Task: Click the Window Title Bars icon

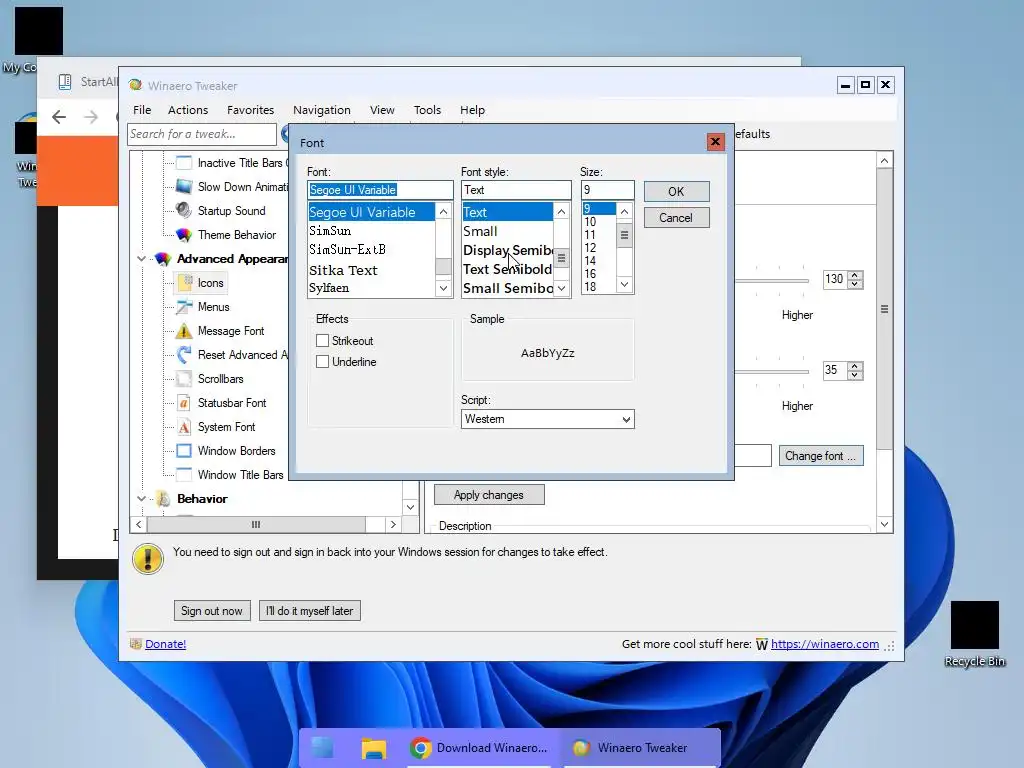Action: 184,475
